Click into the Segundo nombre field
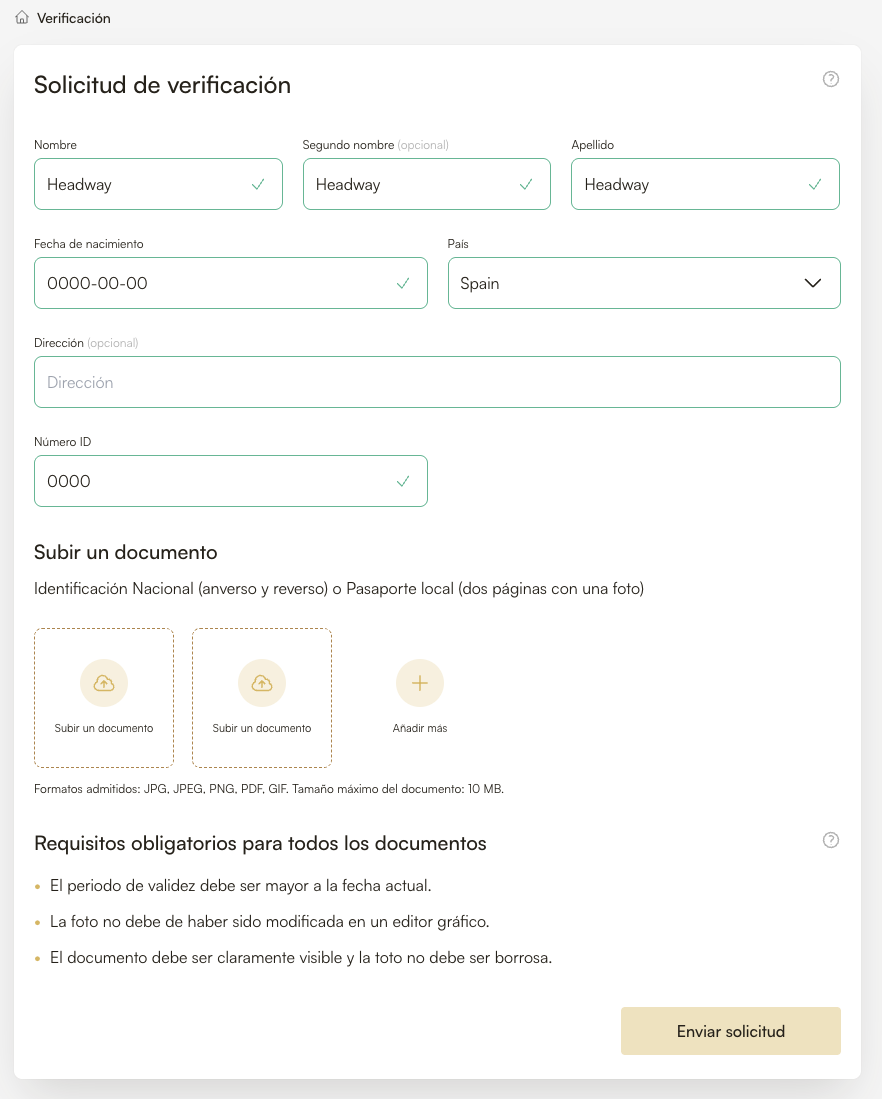Viewport: 882px width, 1099px height. click(x=410, y=184)
